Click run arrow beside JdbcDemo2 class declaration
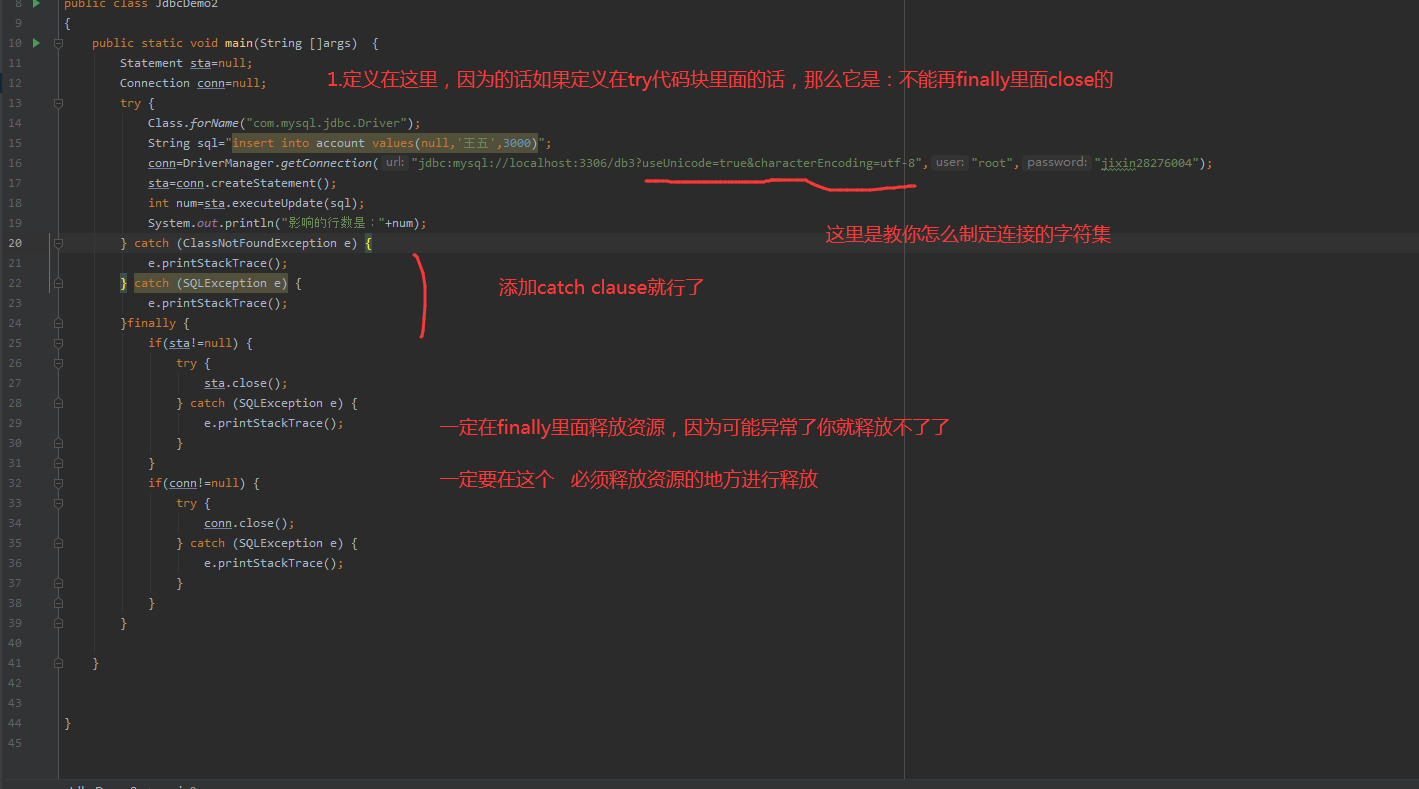 (37, 4)
